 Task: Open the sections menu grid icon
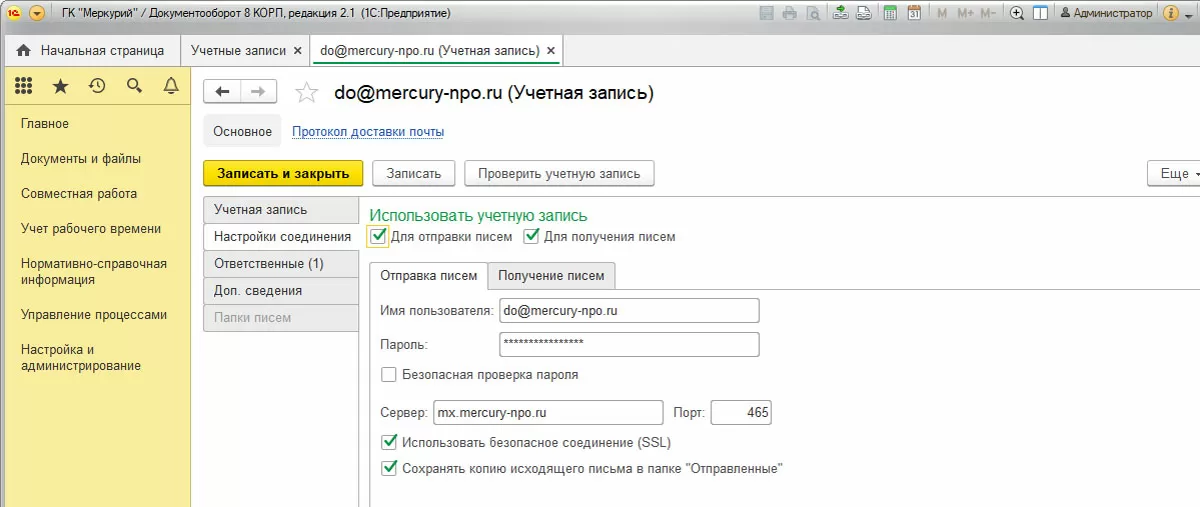coord(24,87)
